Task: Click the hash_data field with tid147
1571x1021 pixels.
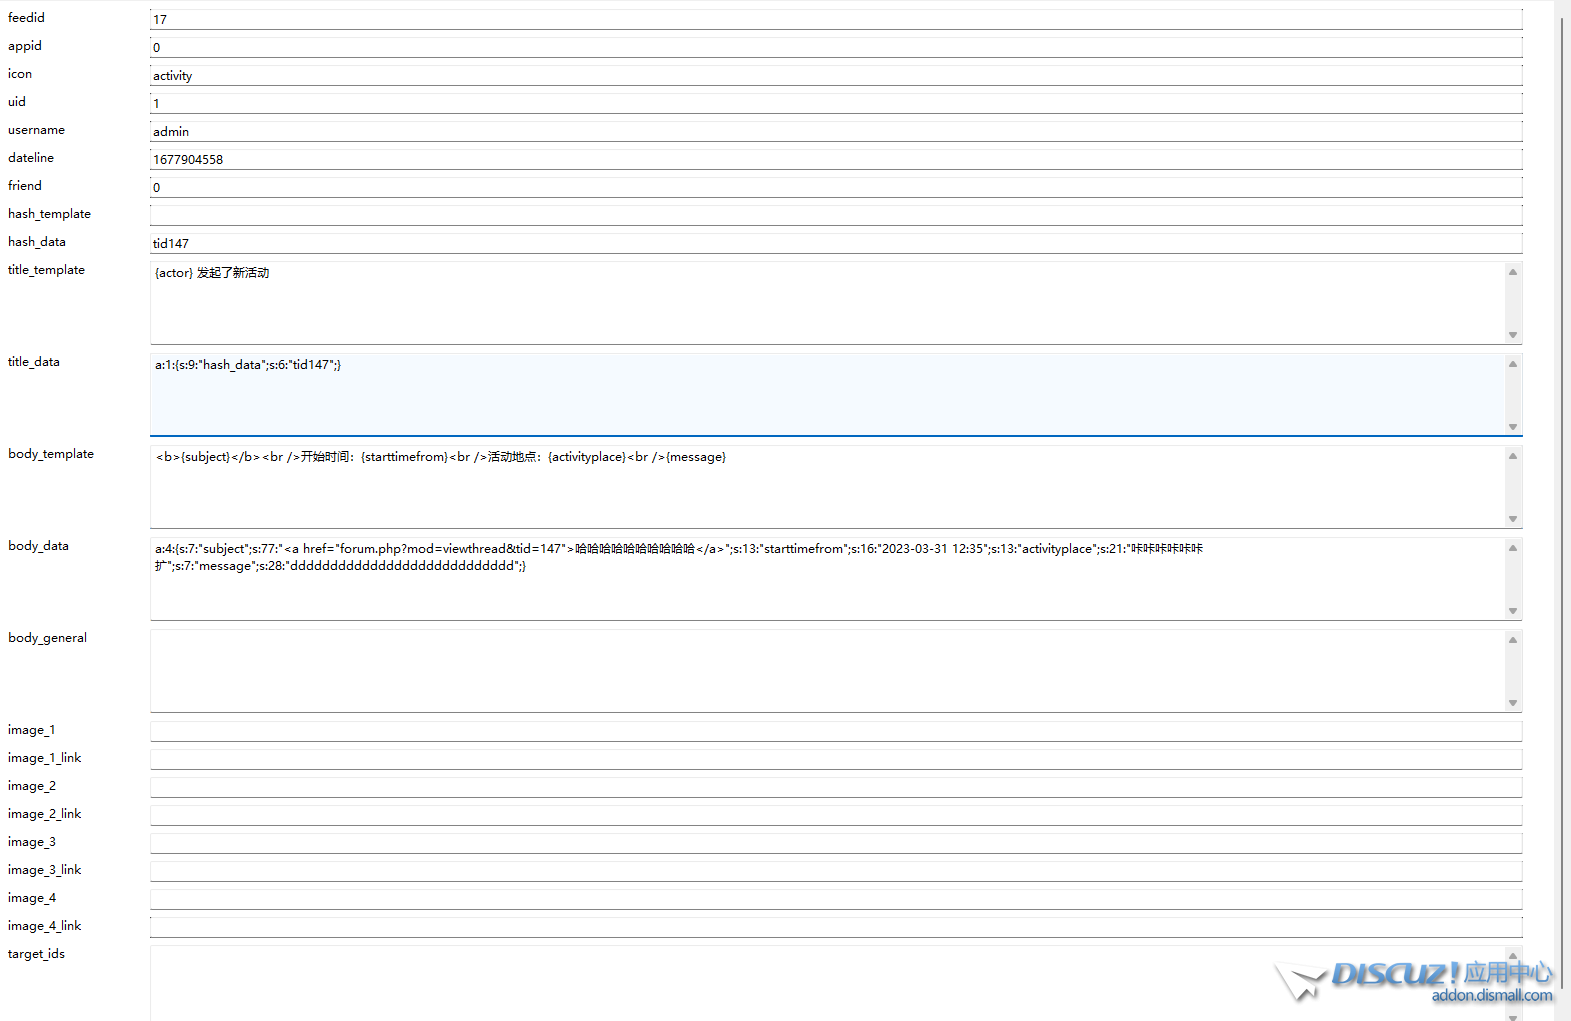Action: click(x=835, y=243)
